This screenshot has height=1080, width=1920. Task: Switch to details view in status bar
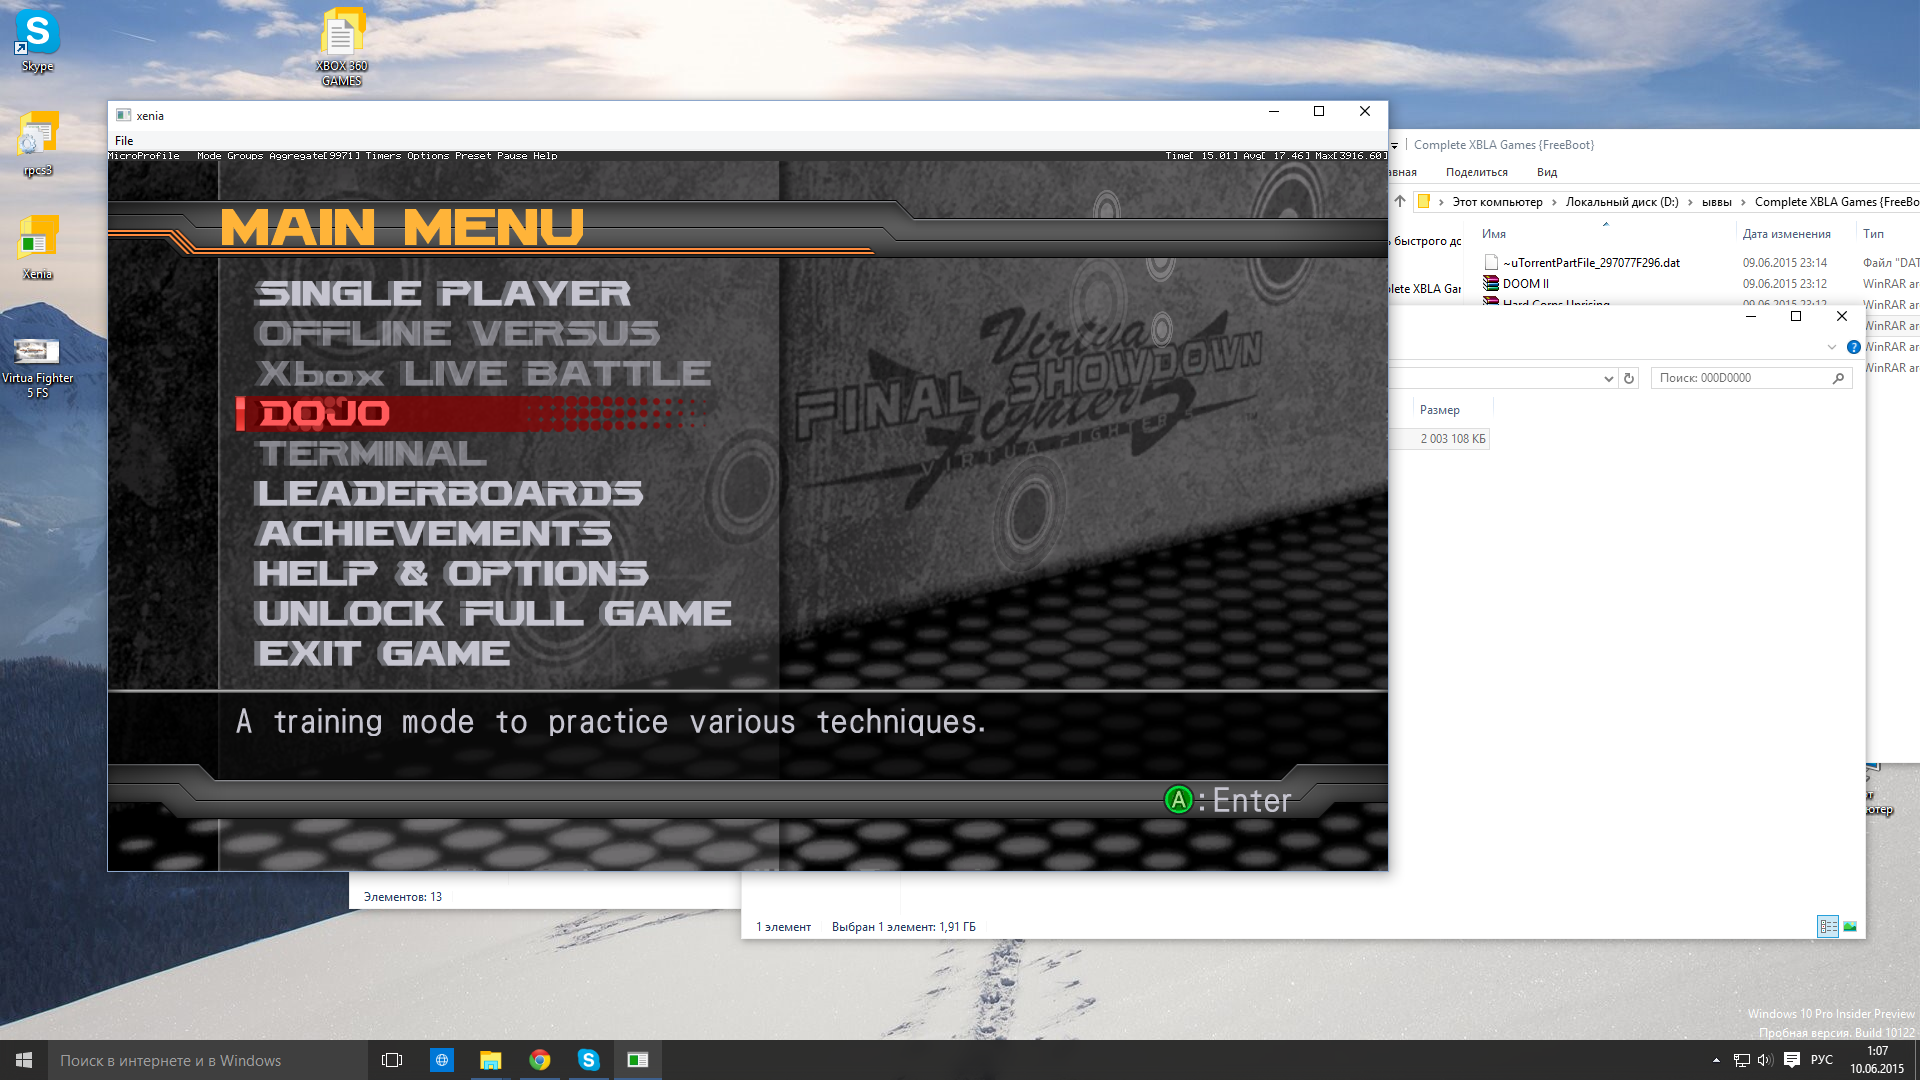click(1828, 927)
